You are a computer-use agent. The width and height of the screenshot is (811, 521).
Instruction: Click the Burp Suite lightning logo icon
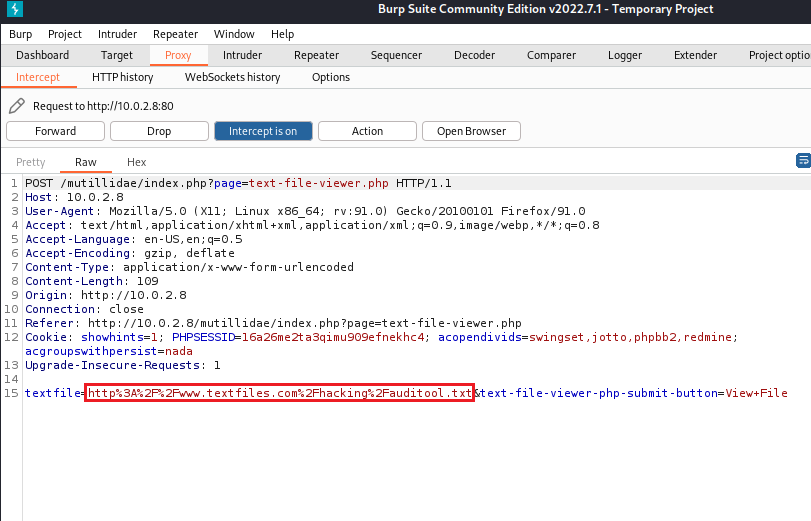click(x=15, y=9)
